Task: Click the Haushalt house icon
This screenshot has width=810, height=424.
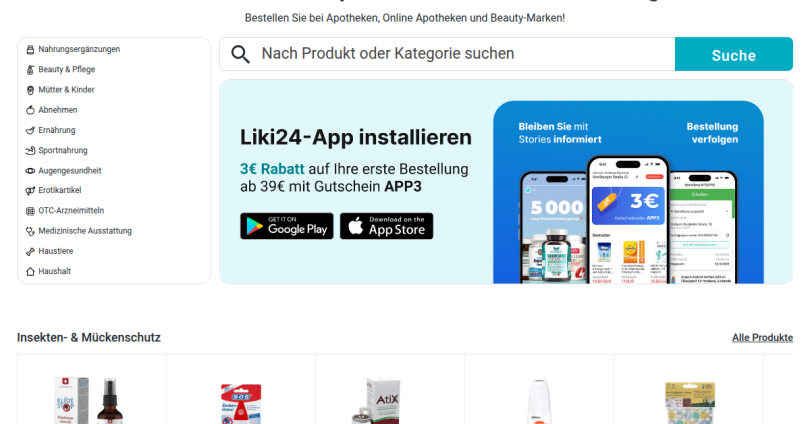Action: 30,271
